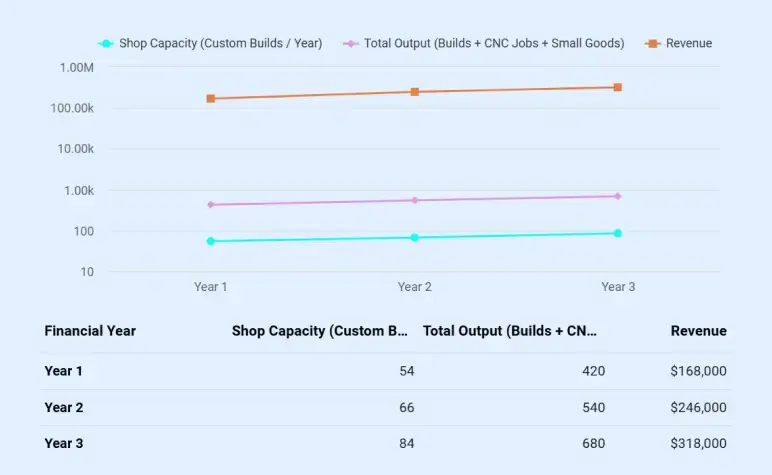Select the Year 1 table row label
The height and width of the screenshot is (475, 772).
click(x=64, y=371)
